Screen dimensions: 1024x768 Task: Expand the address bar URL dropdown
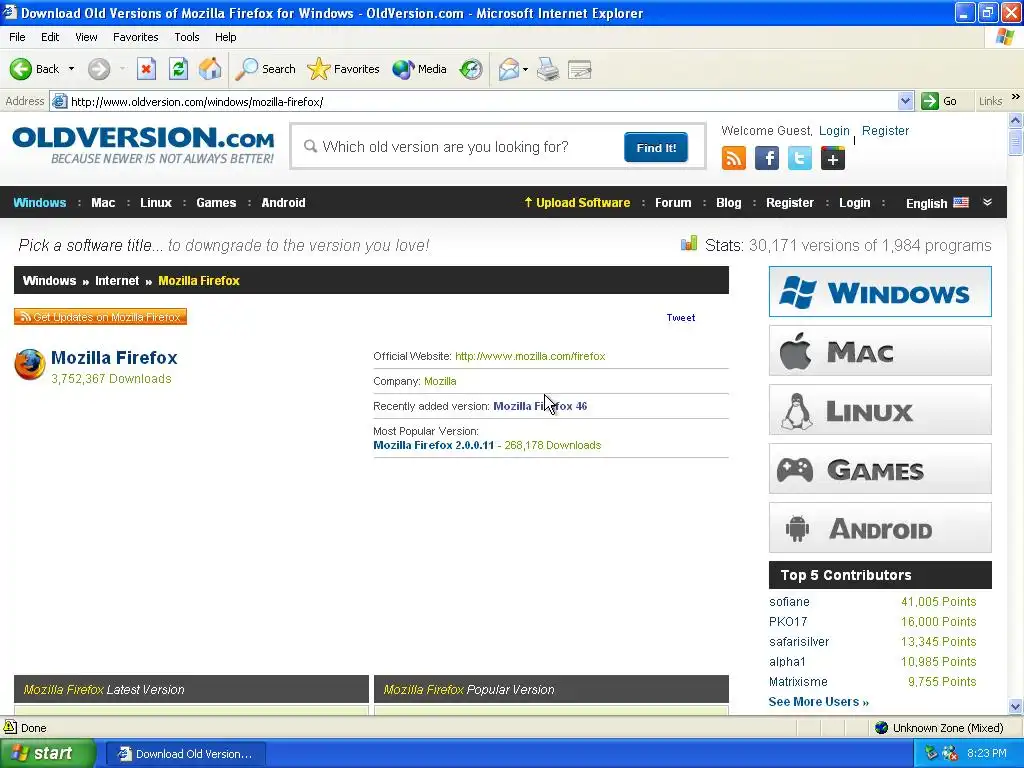tap(905, 101)
